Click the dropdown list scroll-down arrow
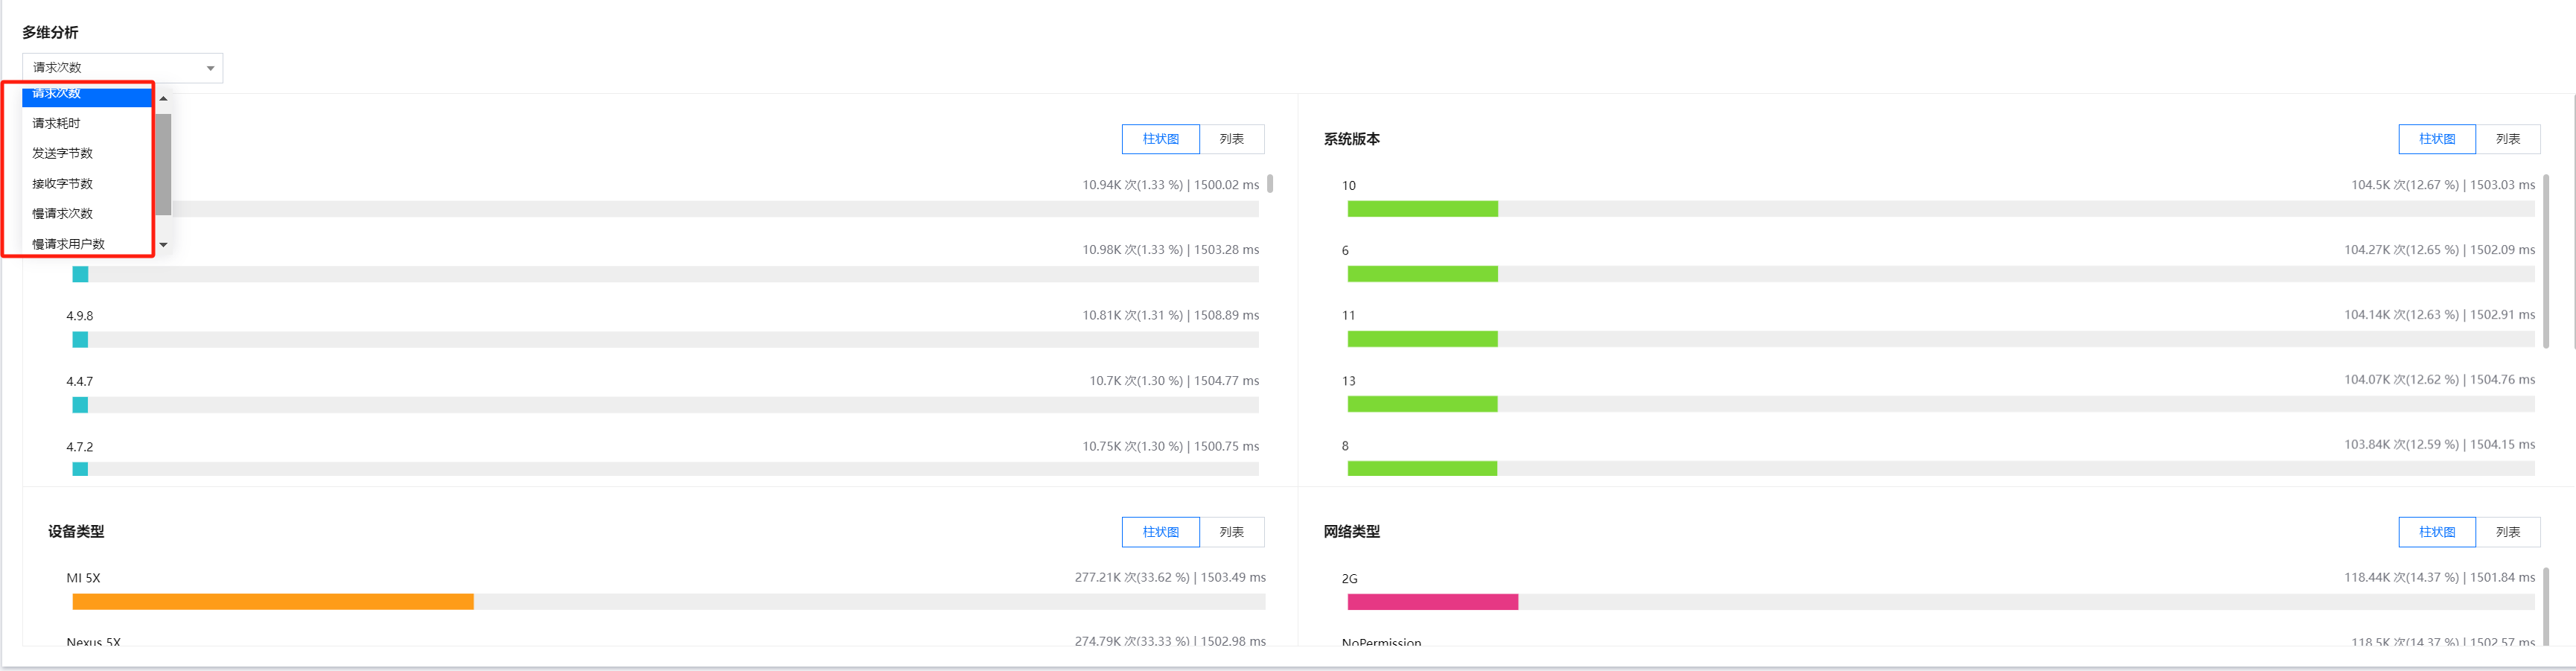2576x671 pixels. coord(163,245)
